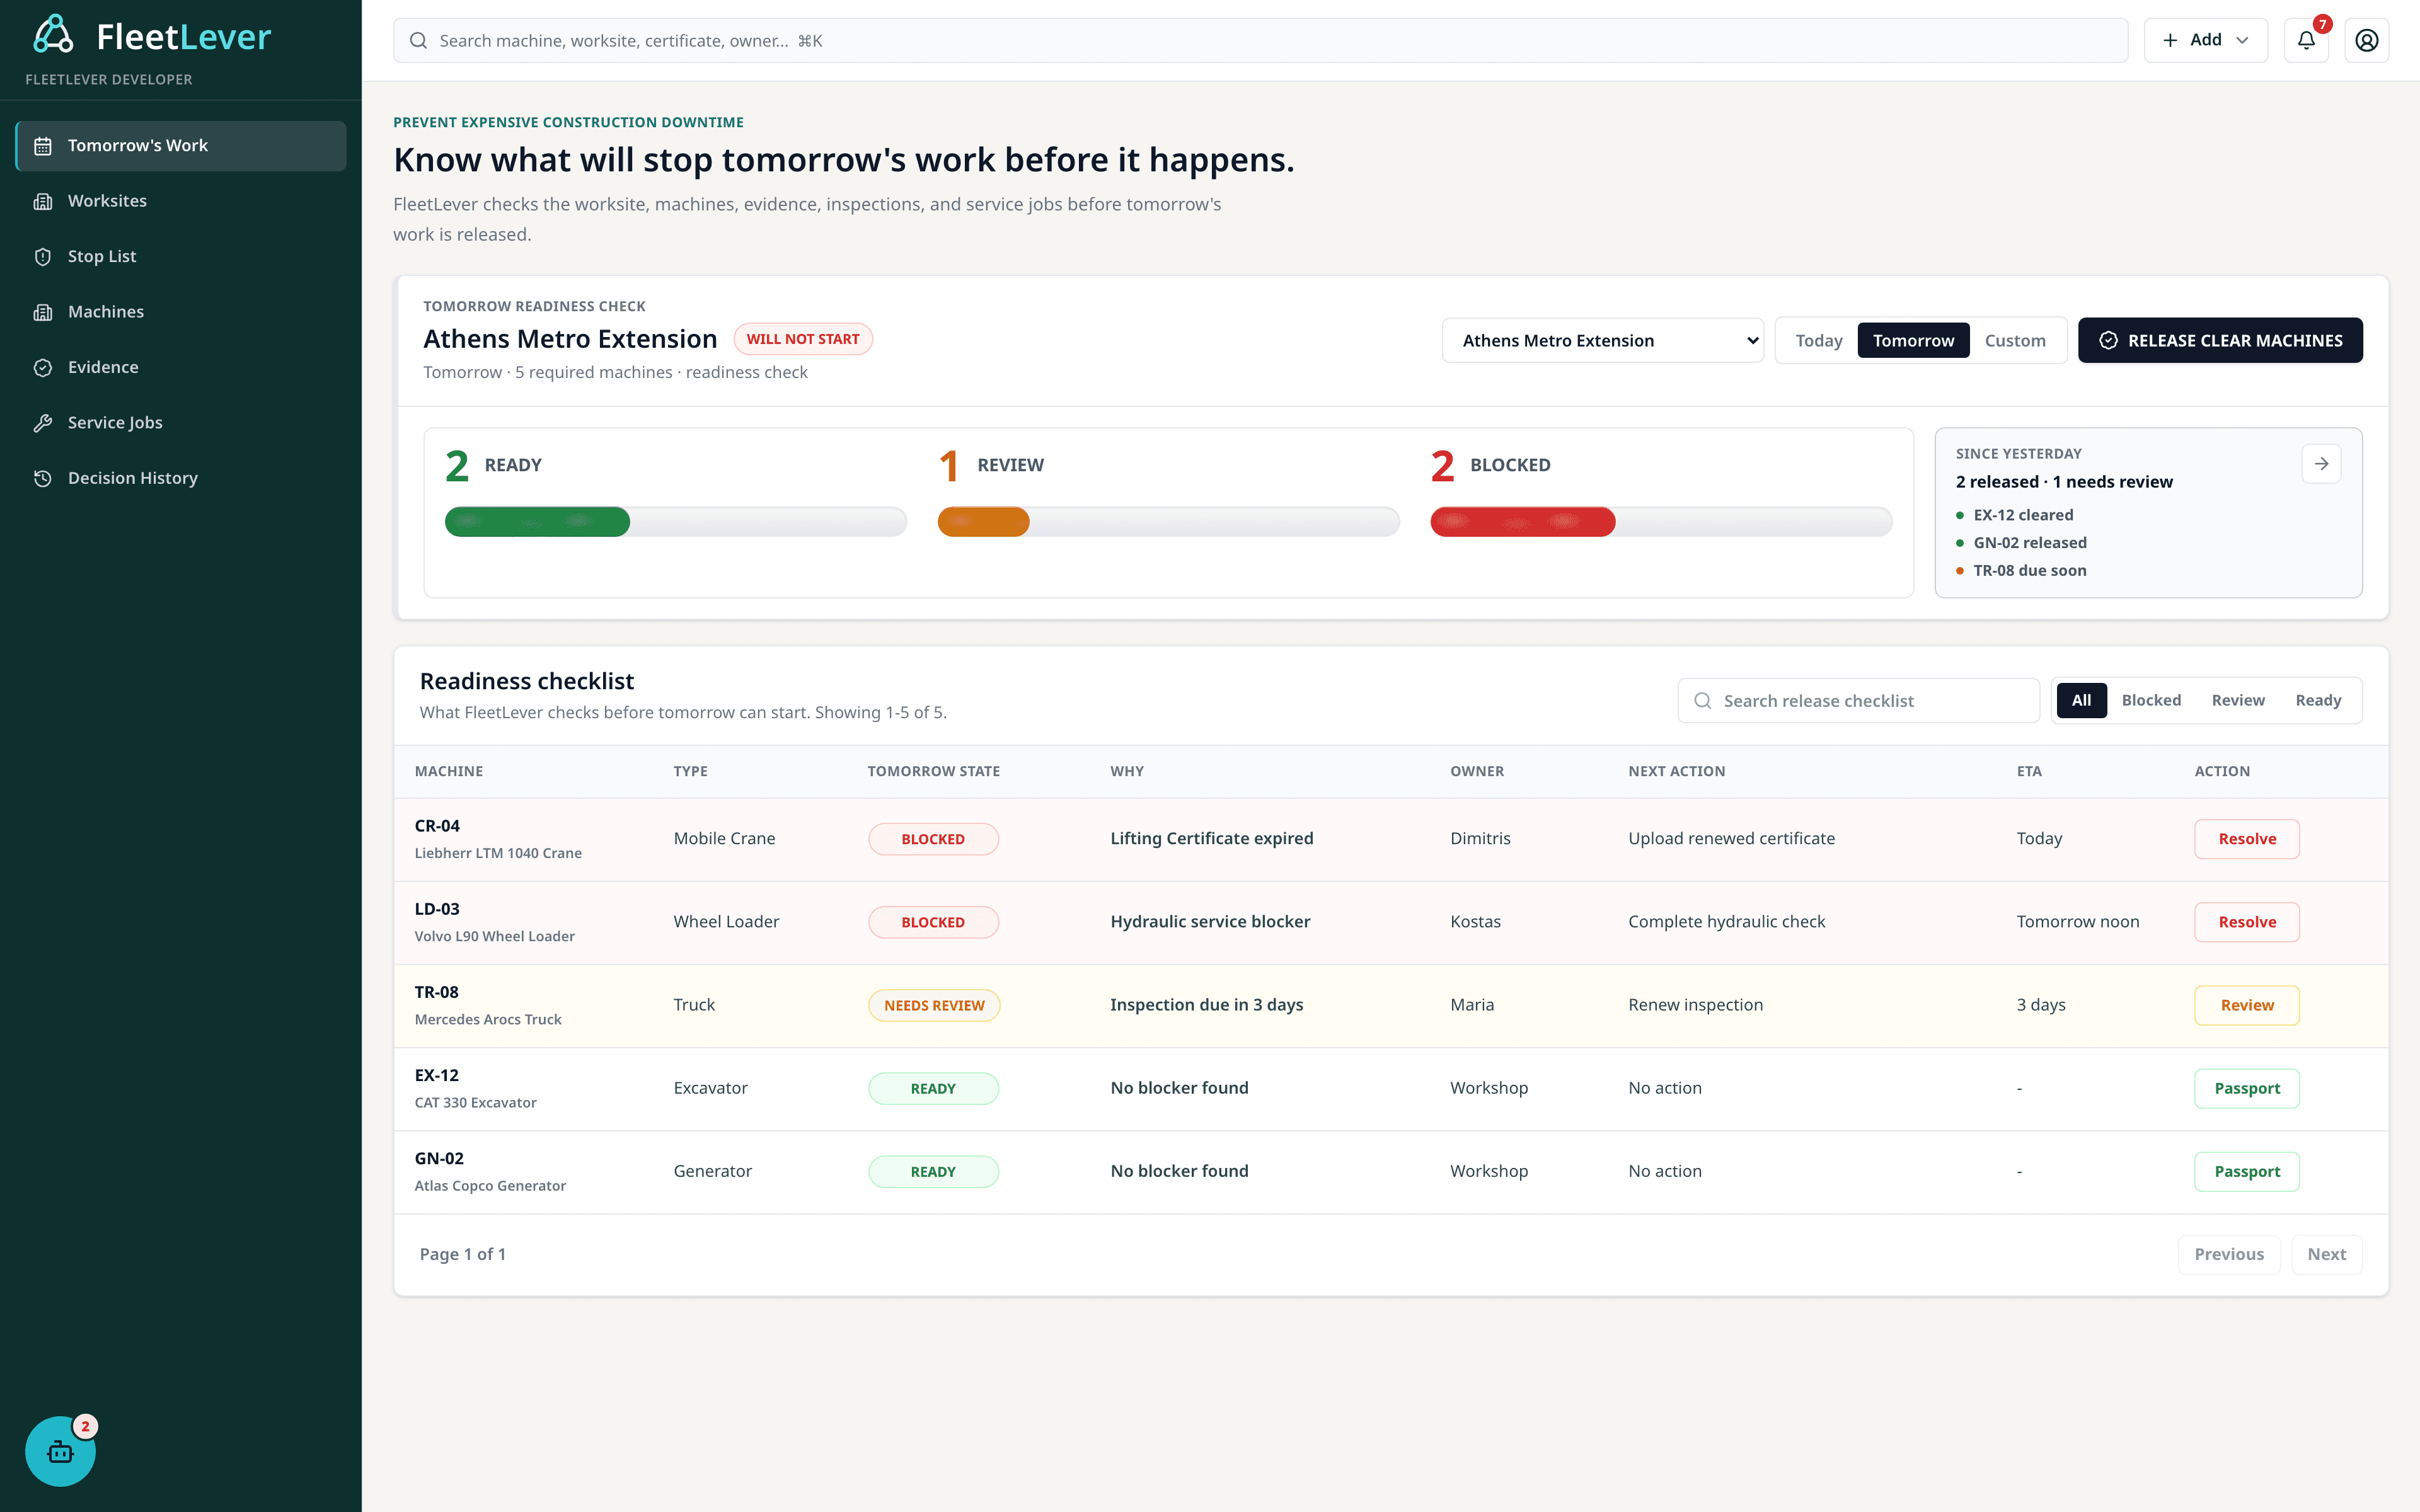Image resolution: width=2420 pixels, height=1512 pixels.
Task: Click the WILL NOT START status badge
Action: click(802, 339)
